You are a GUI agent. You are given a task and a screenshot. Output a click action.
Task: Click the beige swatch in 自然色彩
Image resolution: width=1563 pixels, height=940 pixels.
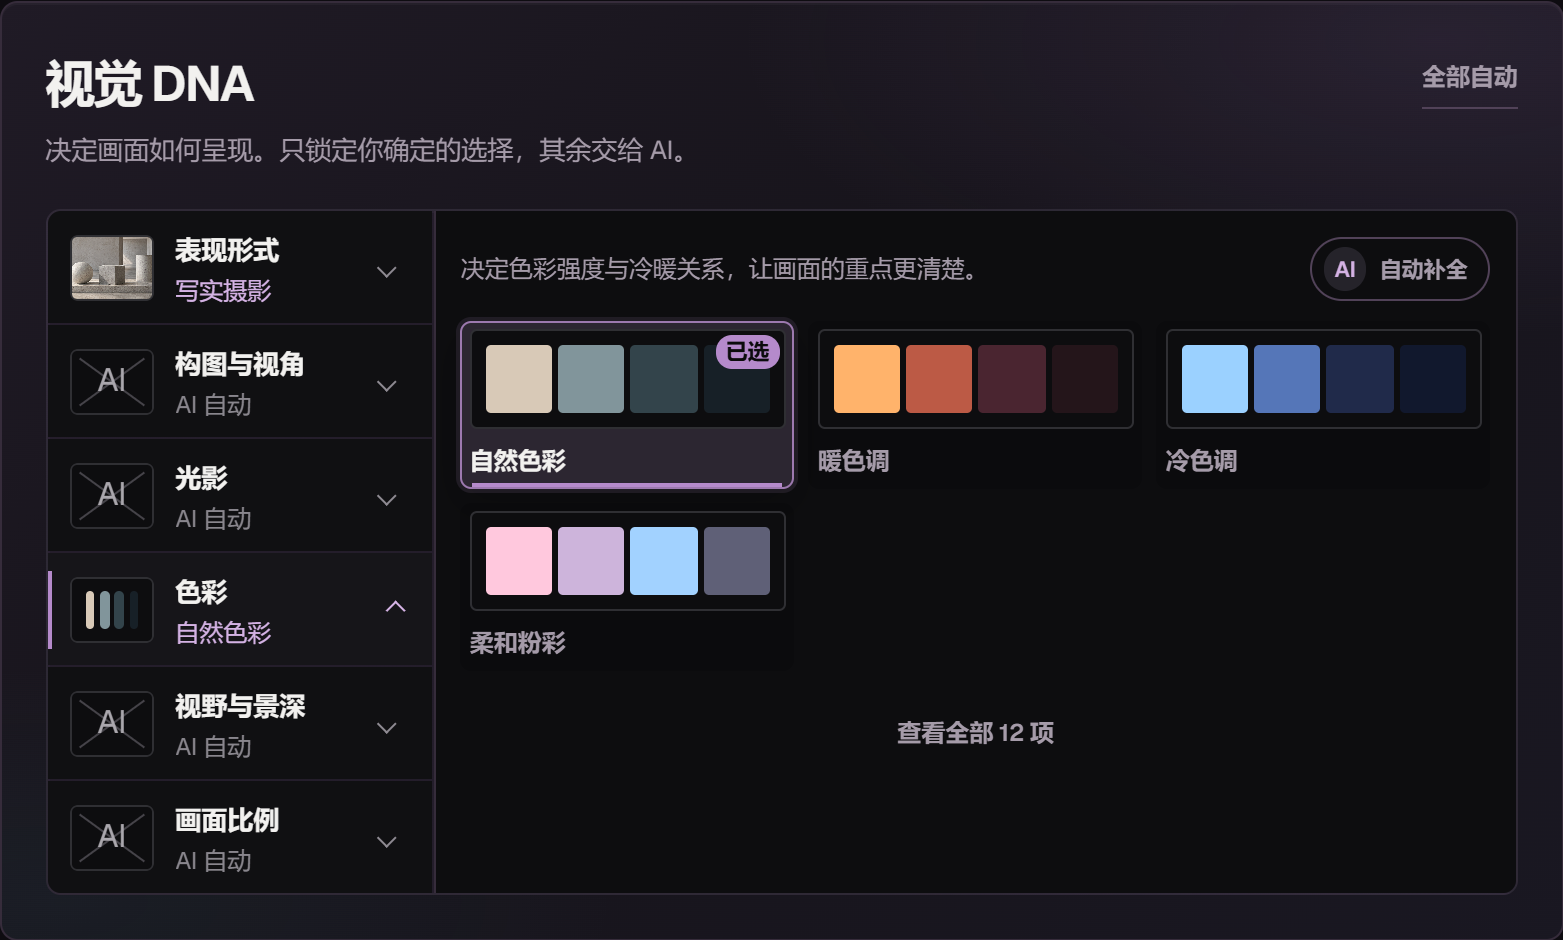pos(519,379)
